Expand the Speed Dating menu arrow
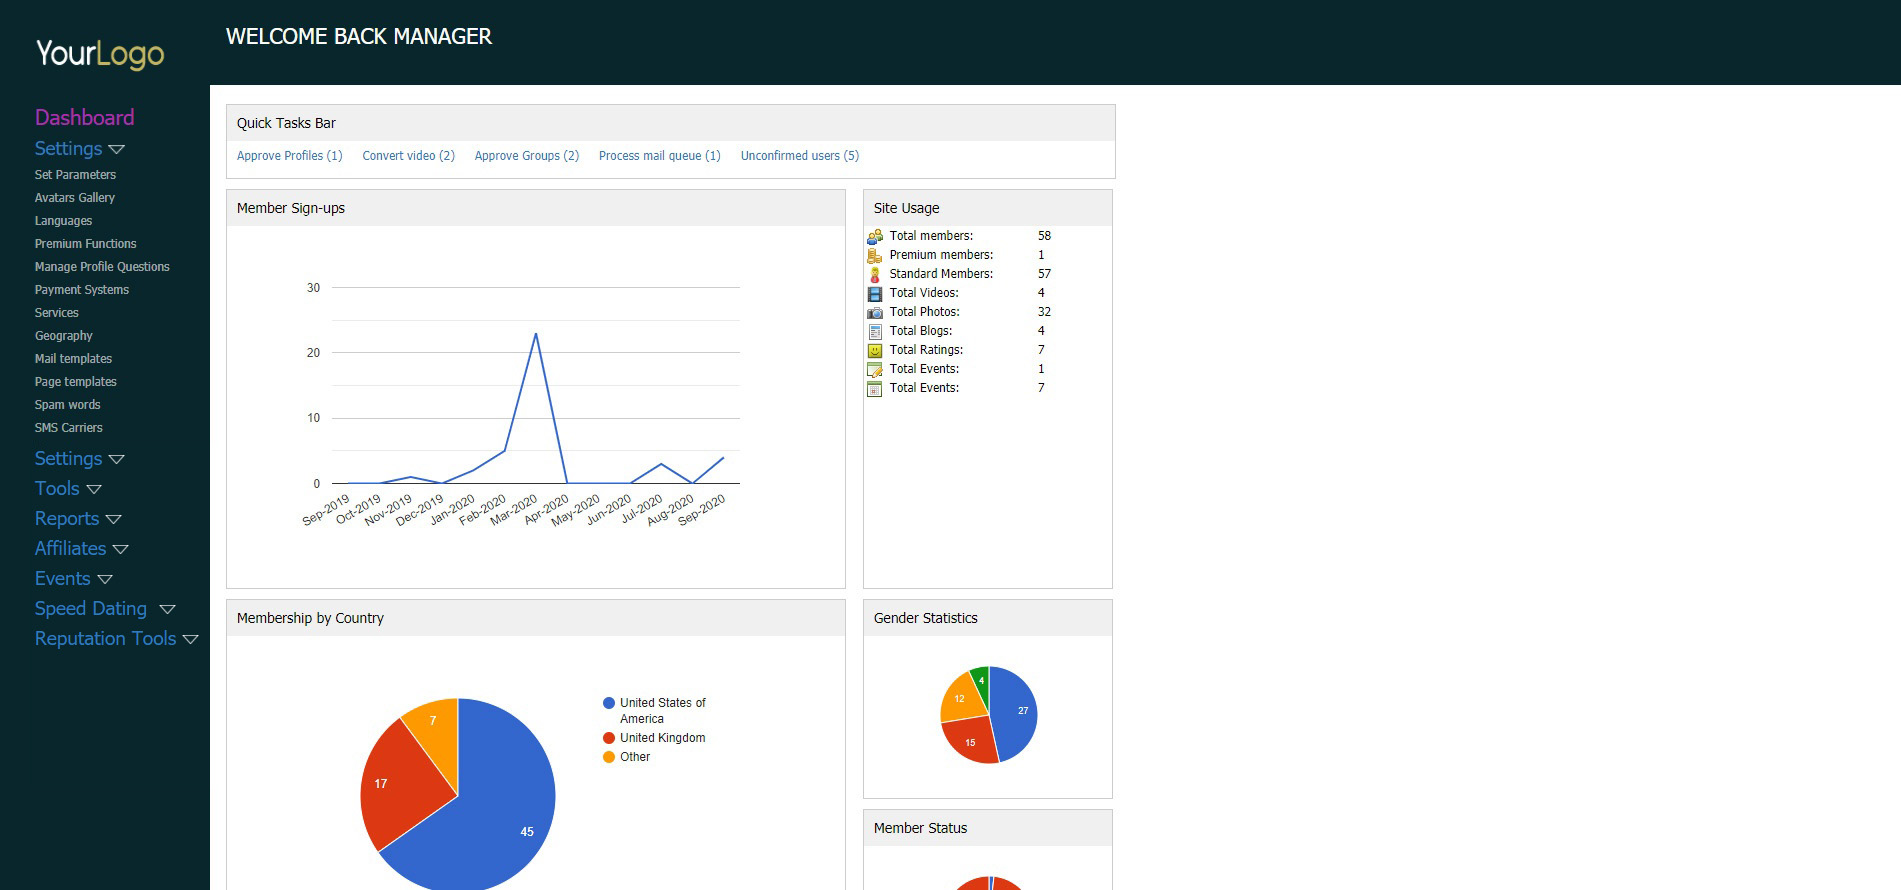 coord(167,609)
